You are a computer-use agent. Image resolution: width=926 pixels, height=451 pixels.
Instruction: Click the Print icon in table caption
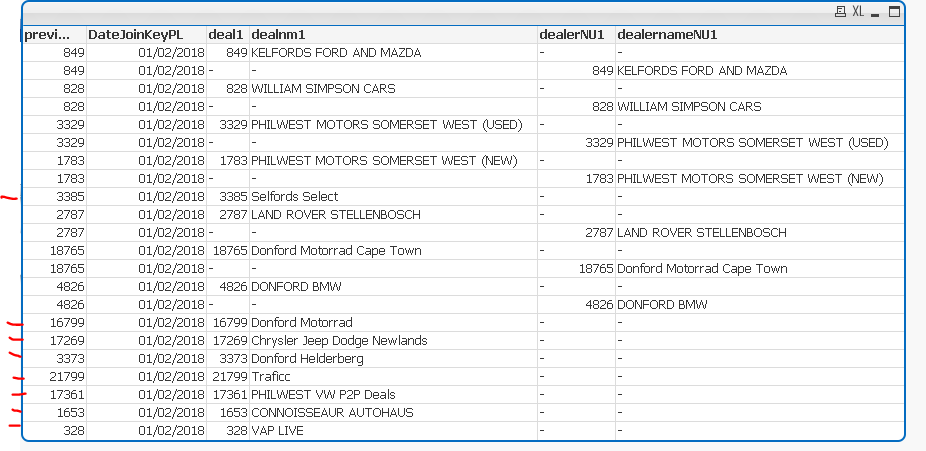[x=840, y=12]
